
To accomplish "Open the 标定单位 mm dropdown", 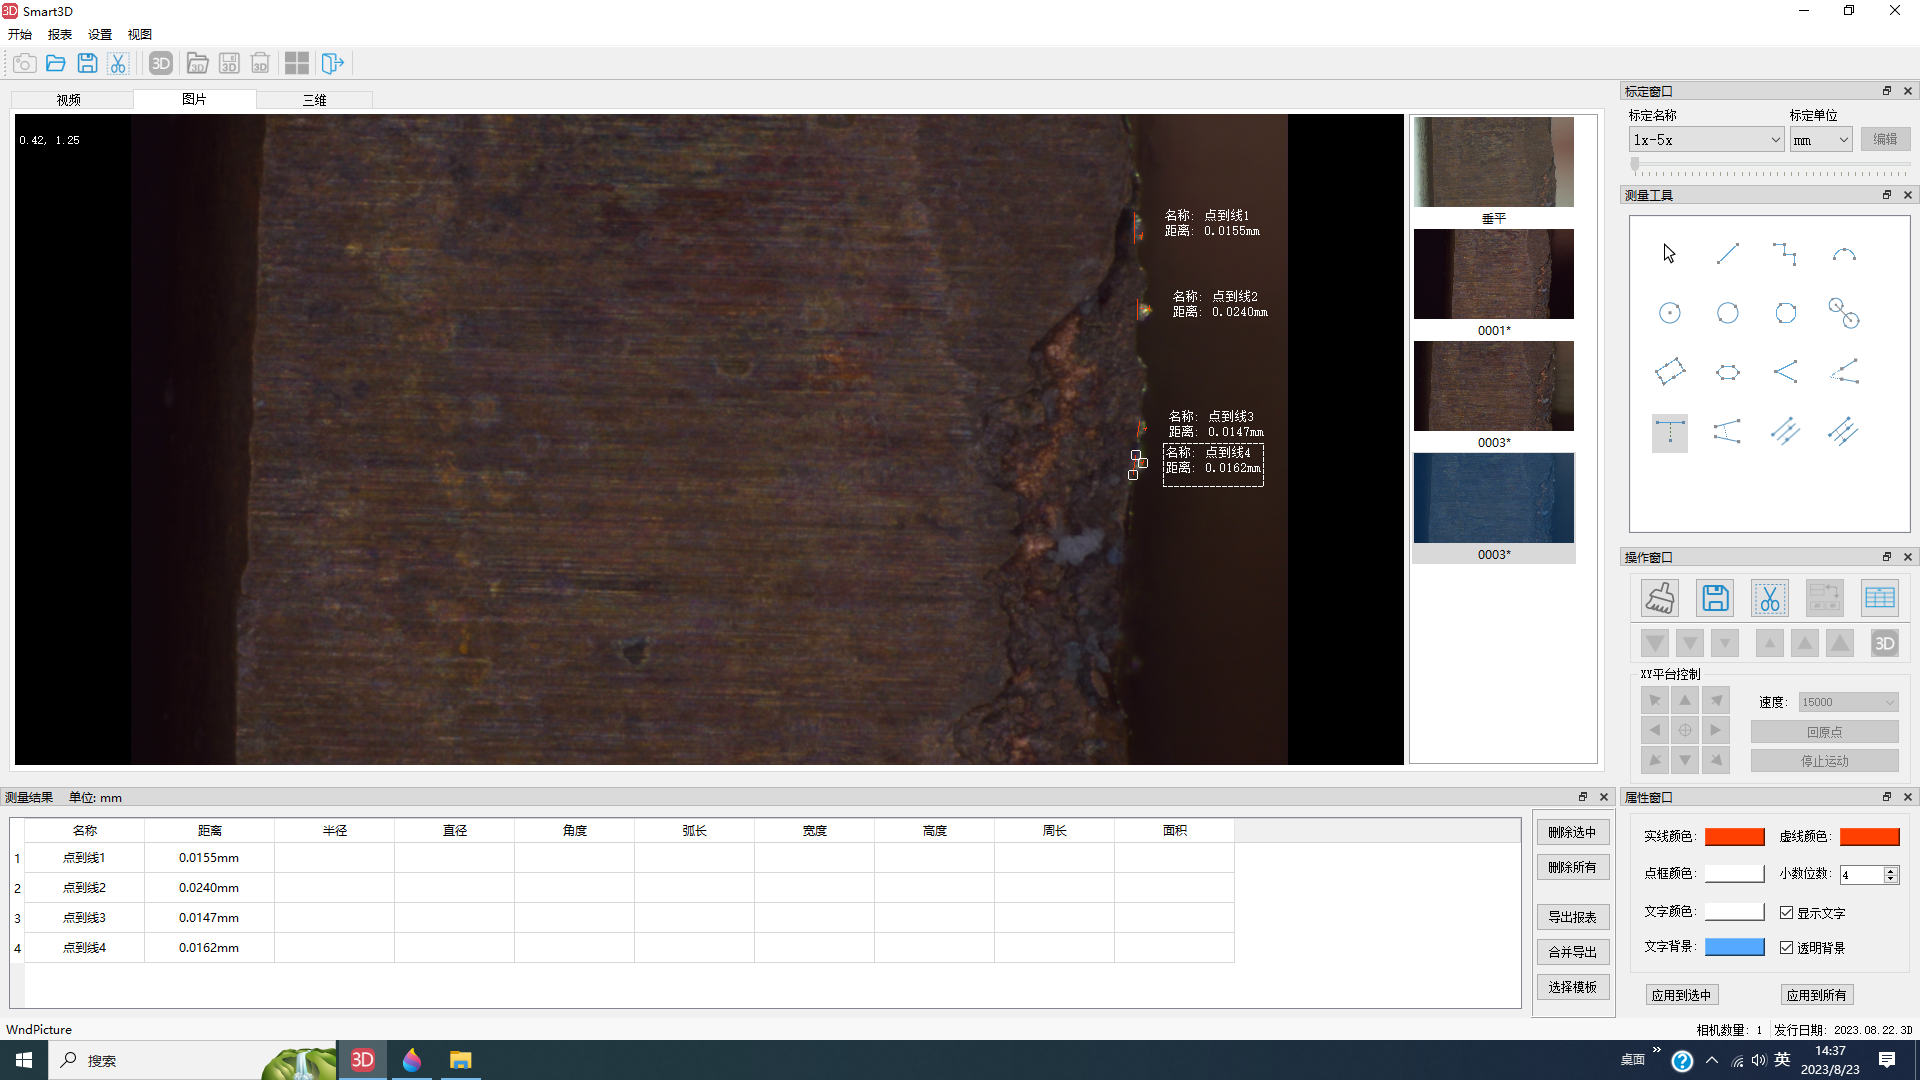I will 1820,140.
